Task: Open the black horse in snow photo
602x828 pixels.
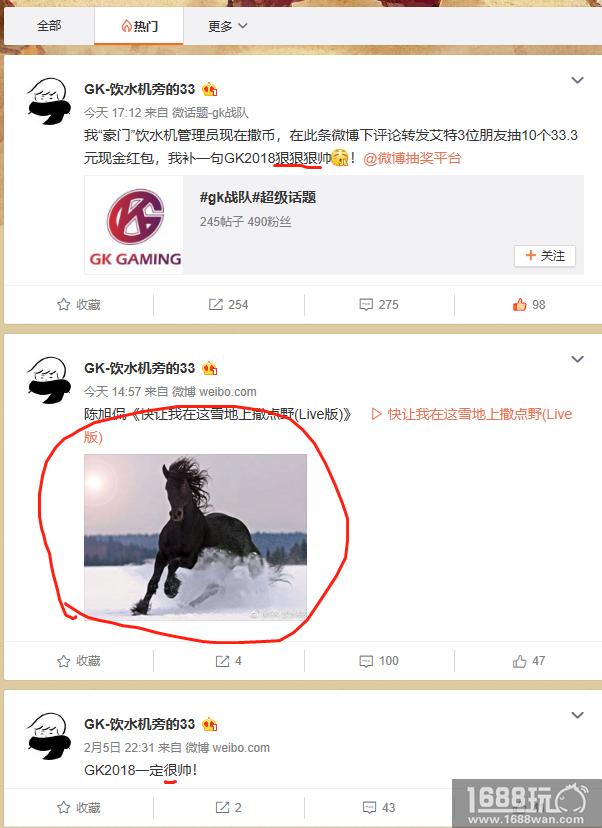Action: [x=195, y=537]
